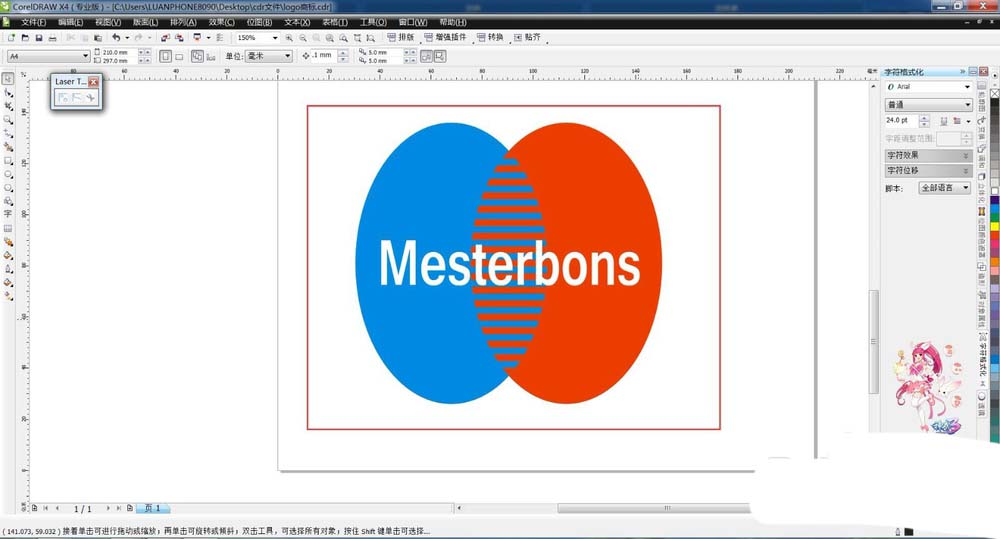Click the Save icon in toolbar
The height and width of the screenshot is (539, 1000).
point(39,38)
